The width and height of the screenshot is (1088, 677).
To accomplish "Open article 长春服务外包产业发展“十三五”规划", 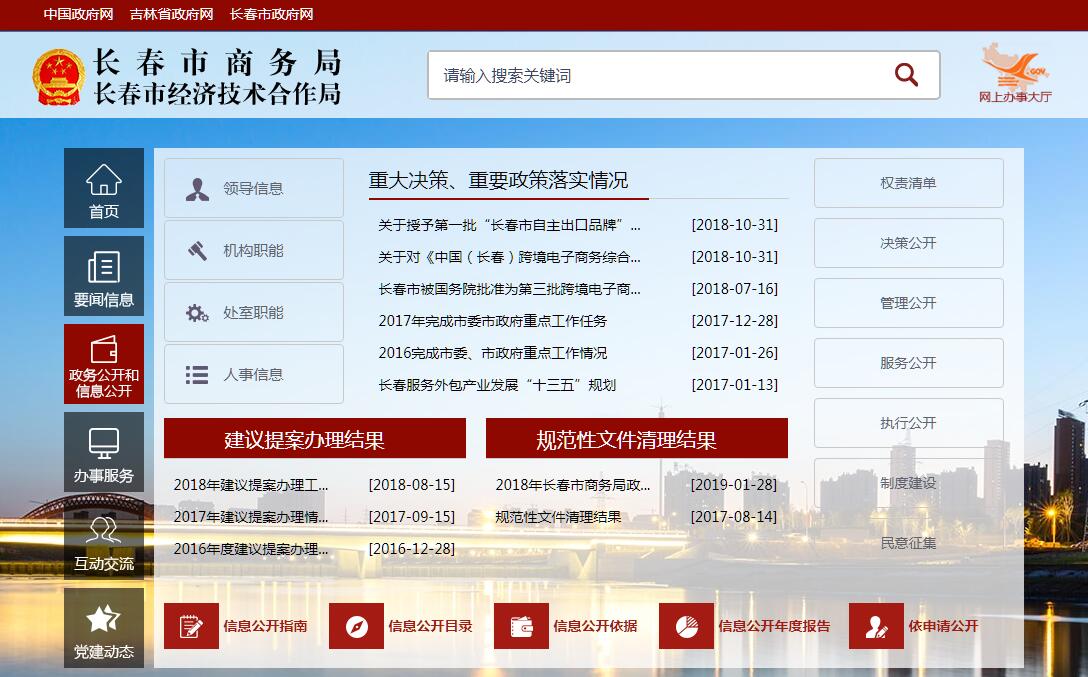I will pos(498,385).
